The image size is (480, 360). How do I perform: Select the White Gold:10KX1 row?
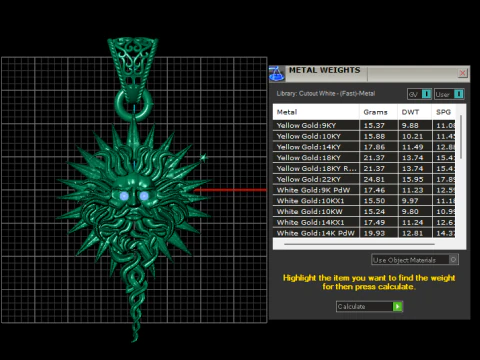coord(364,201)
